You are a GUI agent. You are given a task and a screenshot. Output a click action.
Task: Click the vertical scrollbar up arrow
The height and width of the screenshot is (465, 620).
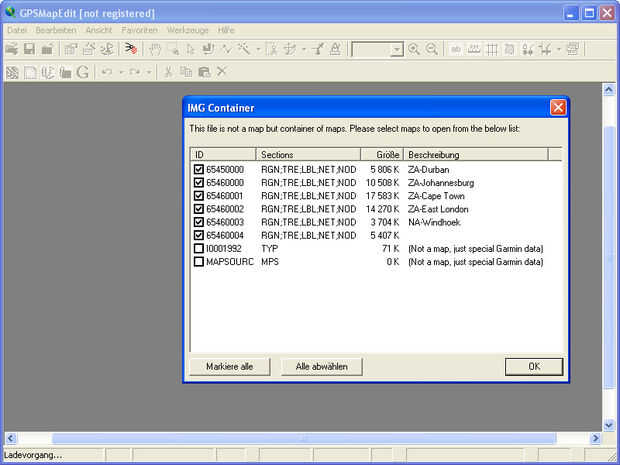(609, 90)
